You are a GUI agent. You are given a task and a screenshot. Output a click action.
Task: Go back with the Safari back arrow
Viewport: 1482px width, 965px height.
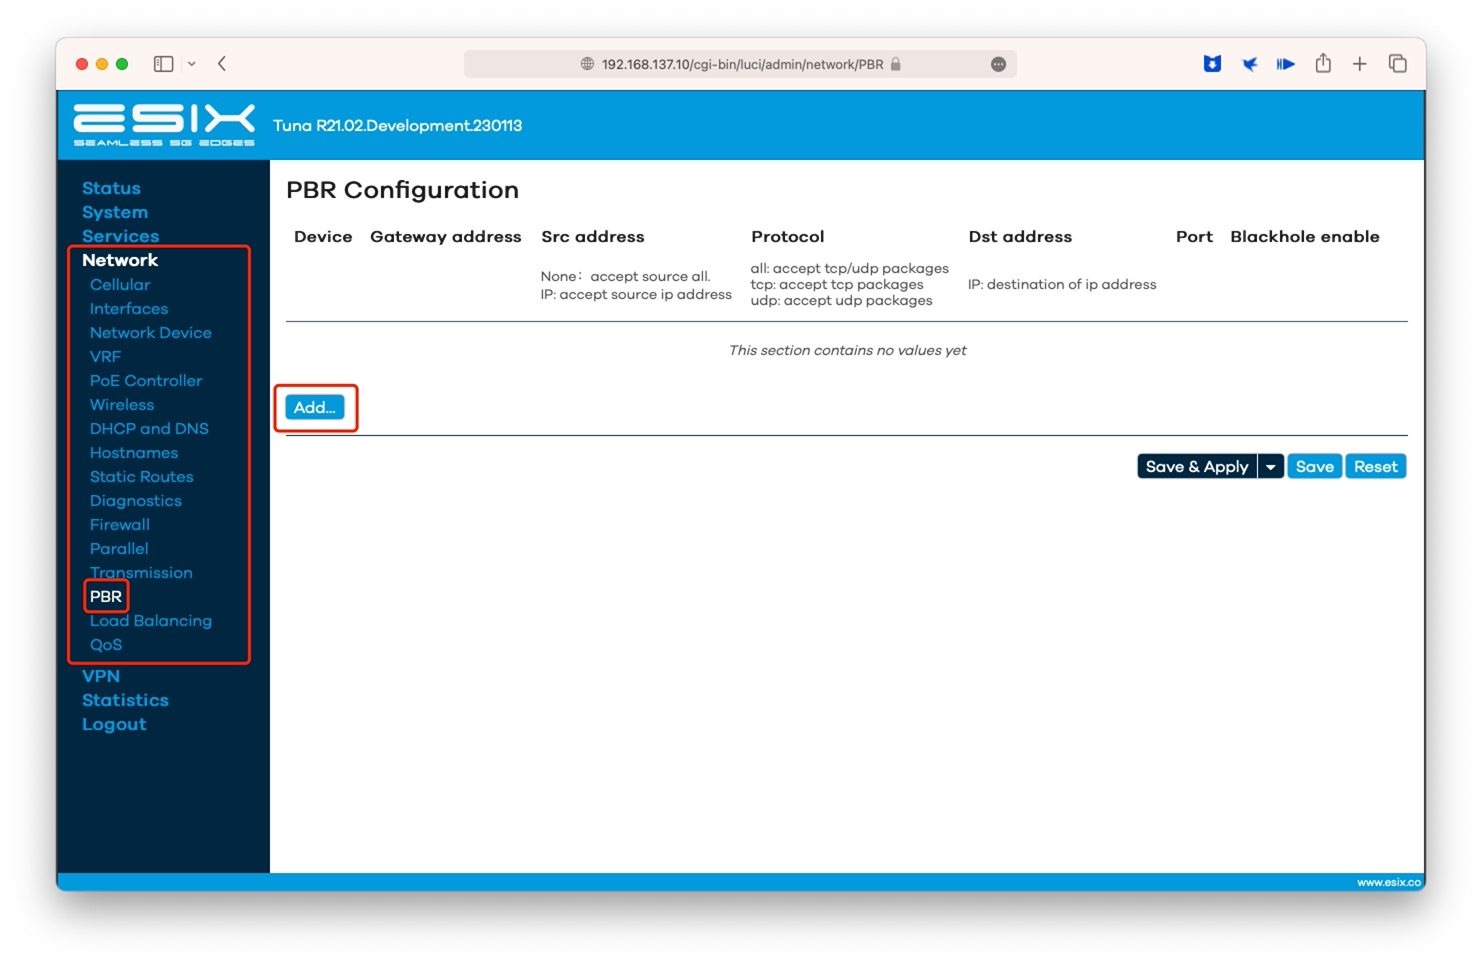[222, 64]
